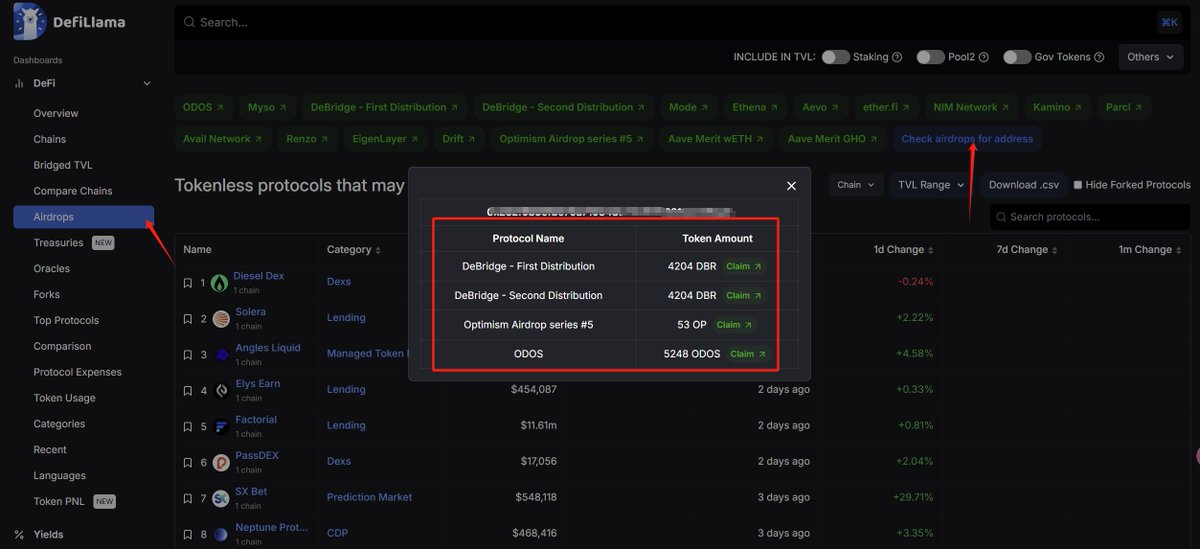
Task: Click the Gov Tokens help icon
Action: (1099, 57)
